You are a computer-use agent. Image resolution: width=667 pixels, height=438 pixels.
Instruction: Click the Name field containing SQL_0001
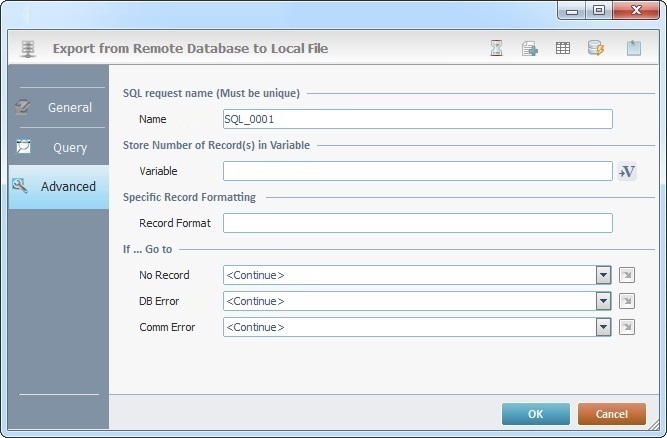tap(417, 119)
